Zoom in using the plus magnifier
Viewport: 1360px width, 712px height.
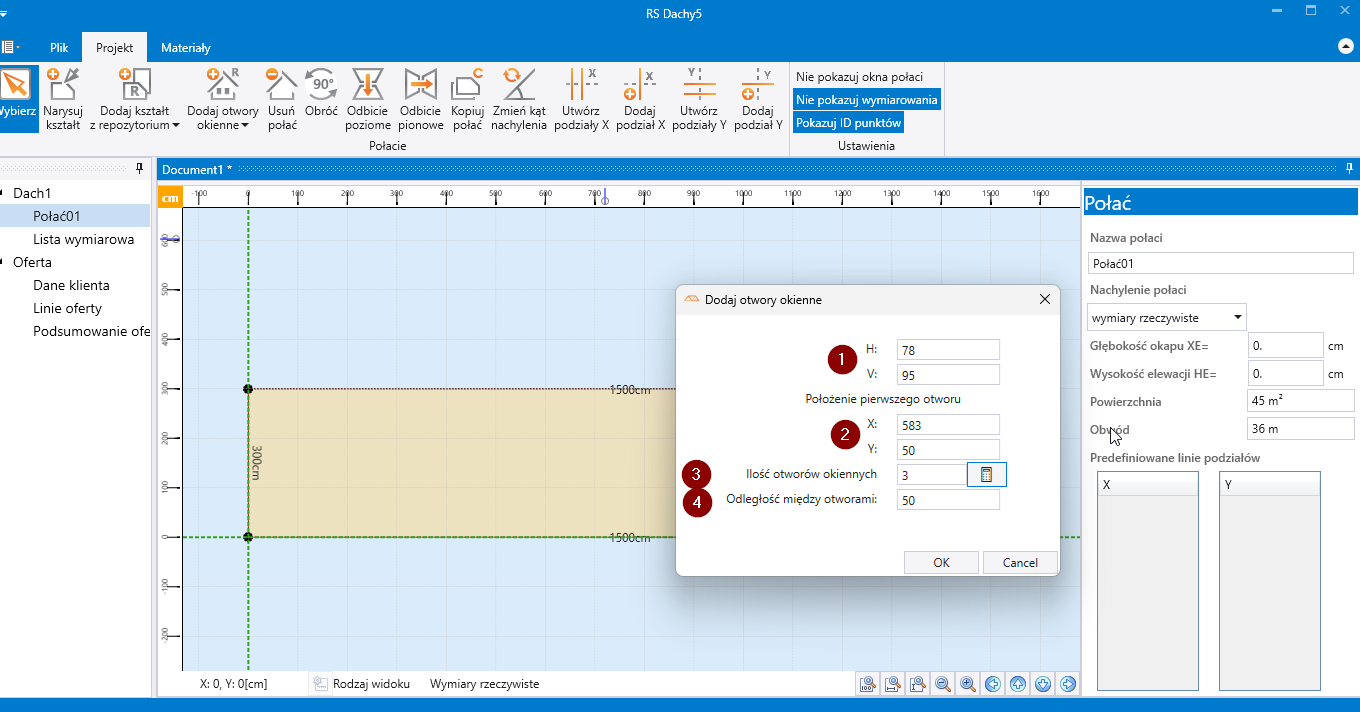[x=968, y=684]
